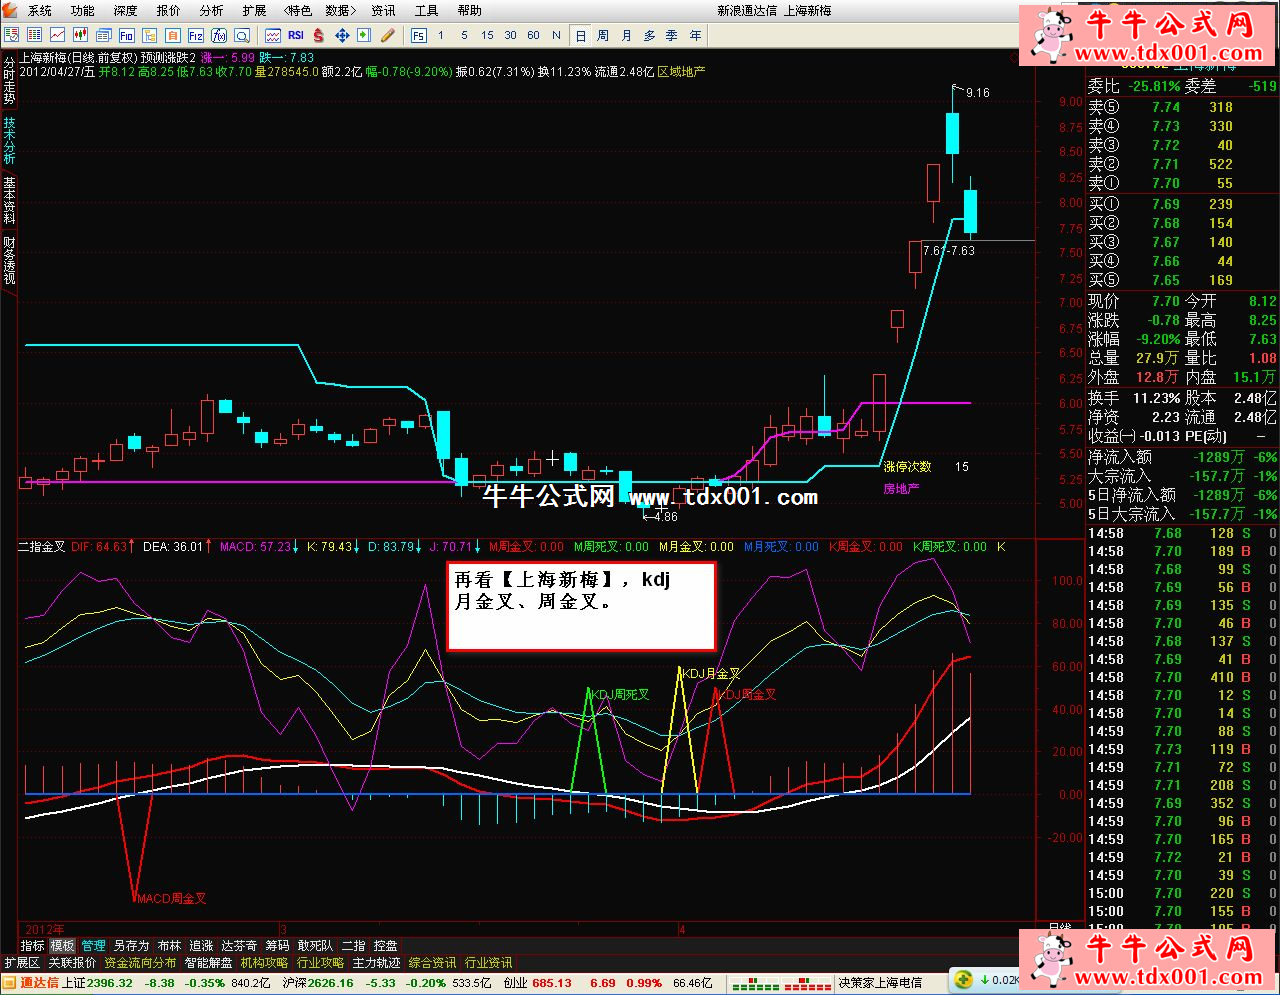Open the orange F11 document icon
The height and width of the screenshot is (995, 1280).
(x=173, y=35)
